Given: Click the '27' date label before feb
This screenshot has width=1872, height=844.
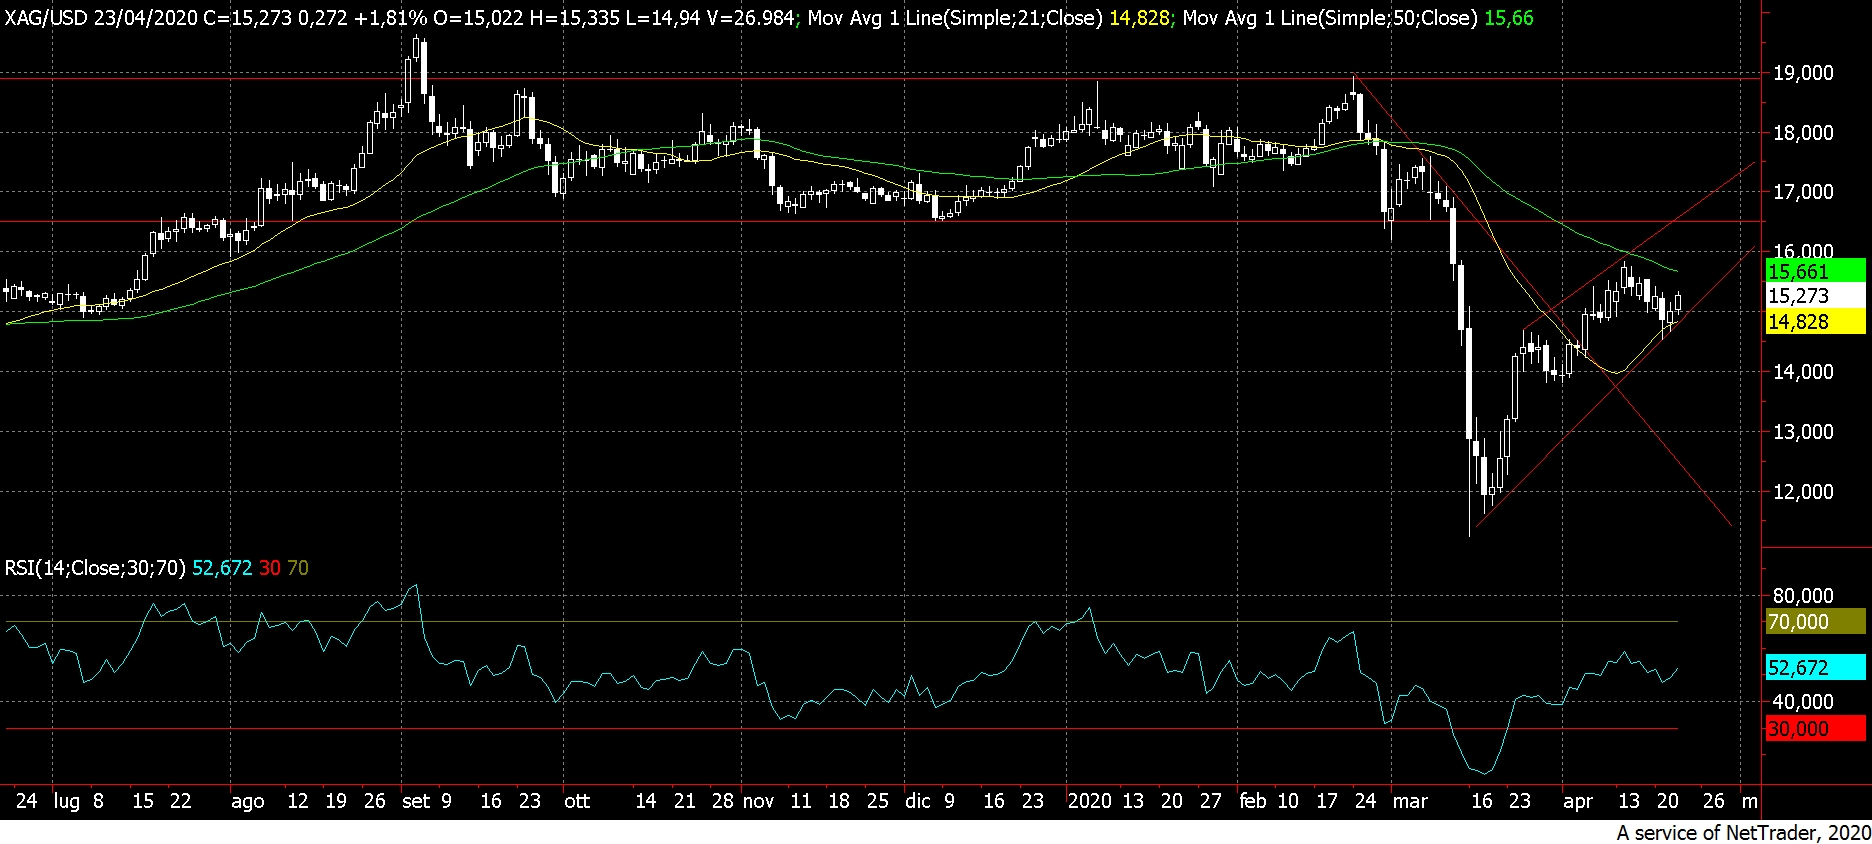Looking at the screenshot, I should (x=1211, y=801).
